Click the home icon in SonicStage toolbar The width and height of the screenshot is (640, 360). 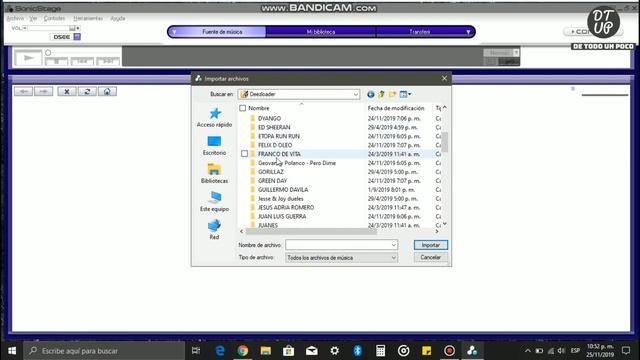click(x=107, y=91)
